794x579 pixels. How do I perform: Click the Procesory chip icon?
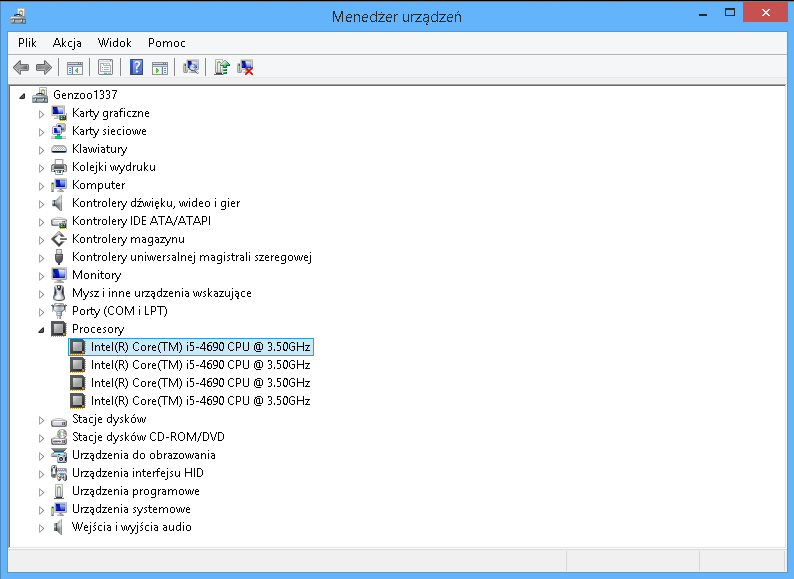coord(59,329)
